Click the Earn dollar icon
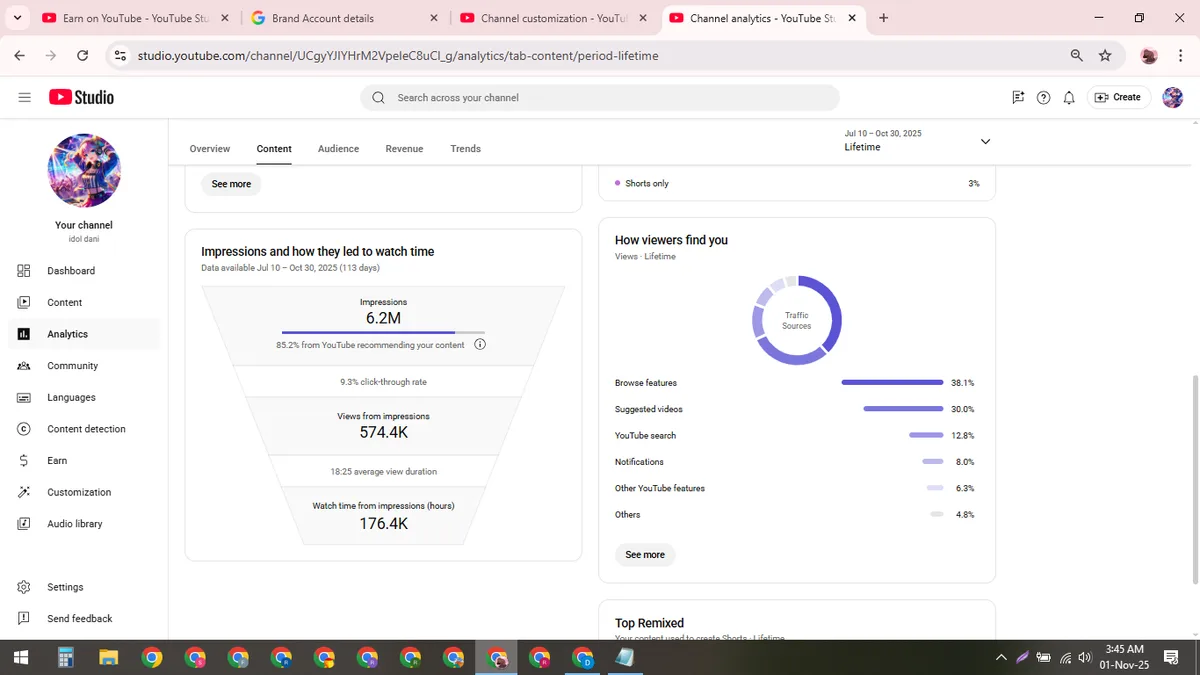 click(24, 461)
